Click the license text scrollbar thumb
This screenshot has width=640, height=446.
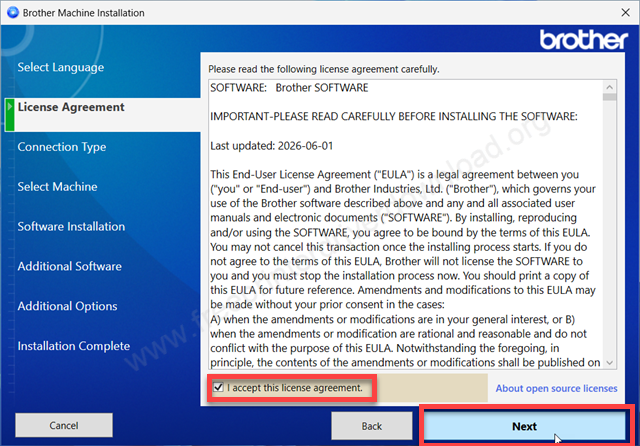609,97
